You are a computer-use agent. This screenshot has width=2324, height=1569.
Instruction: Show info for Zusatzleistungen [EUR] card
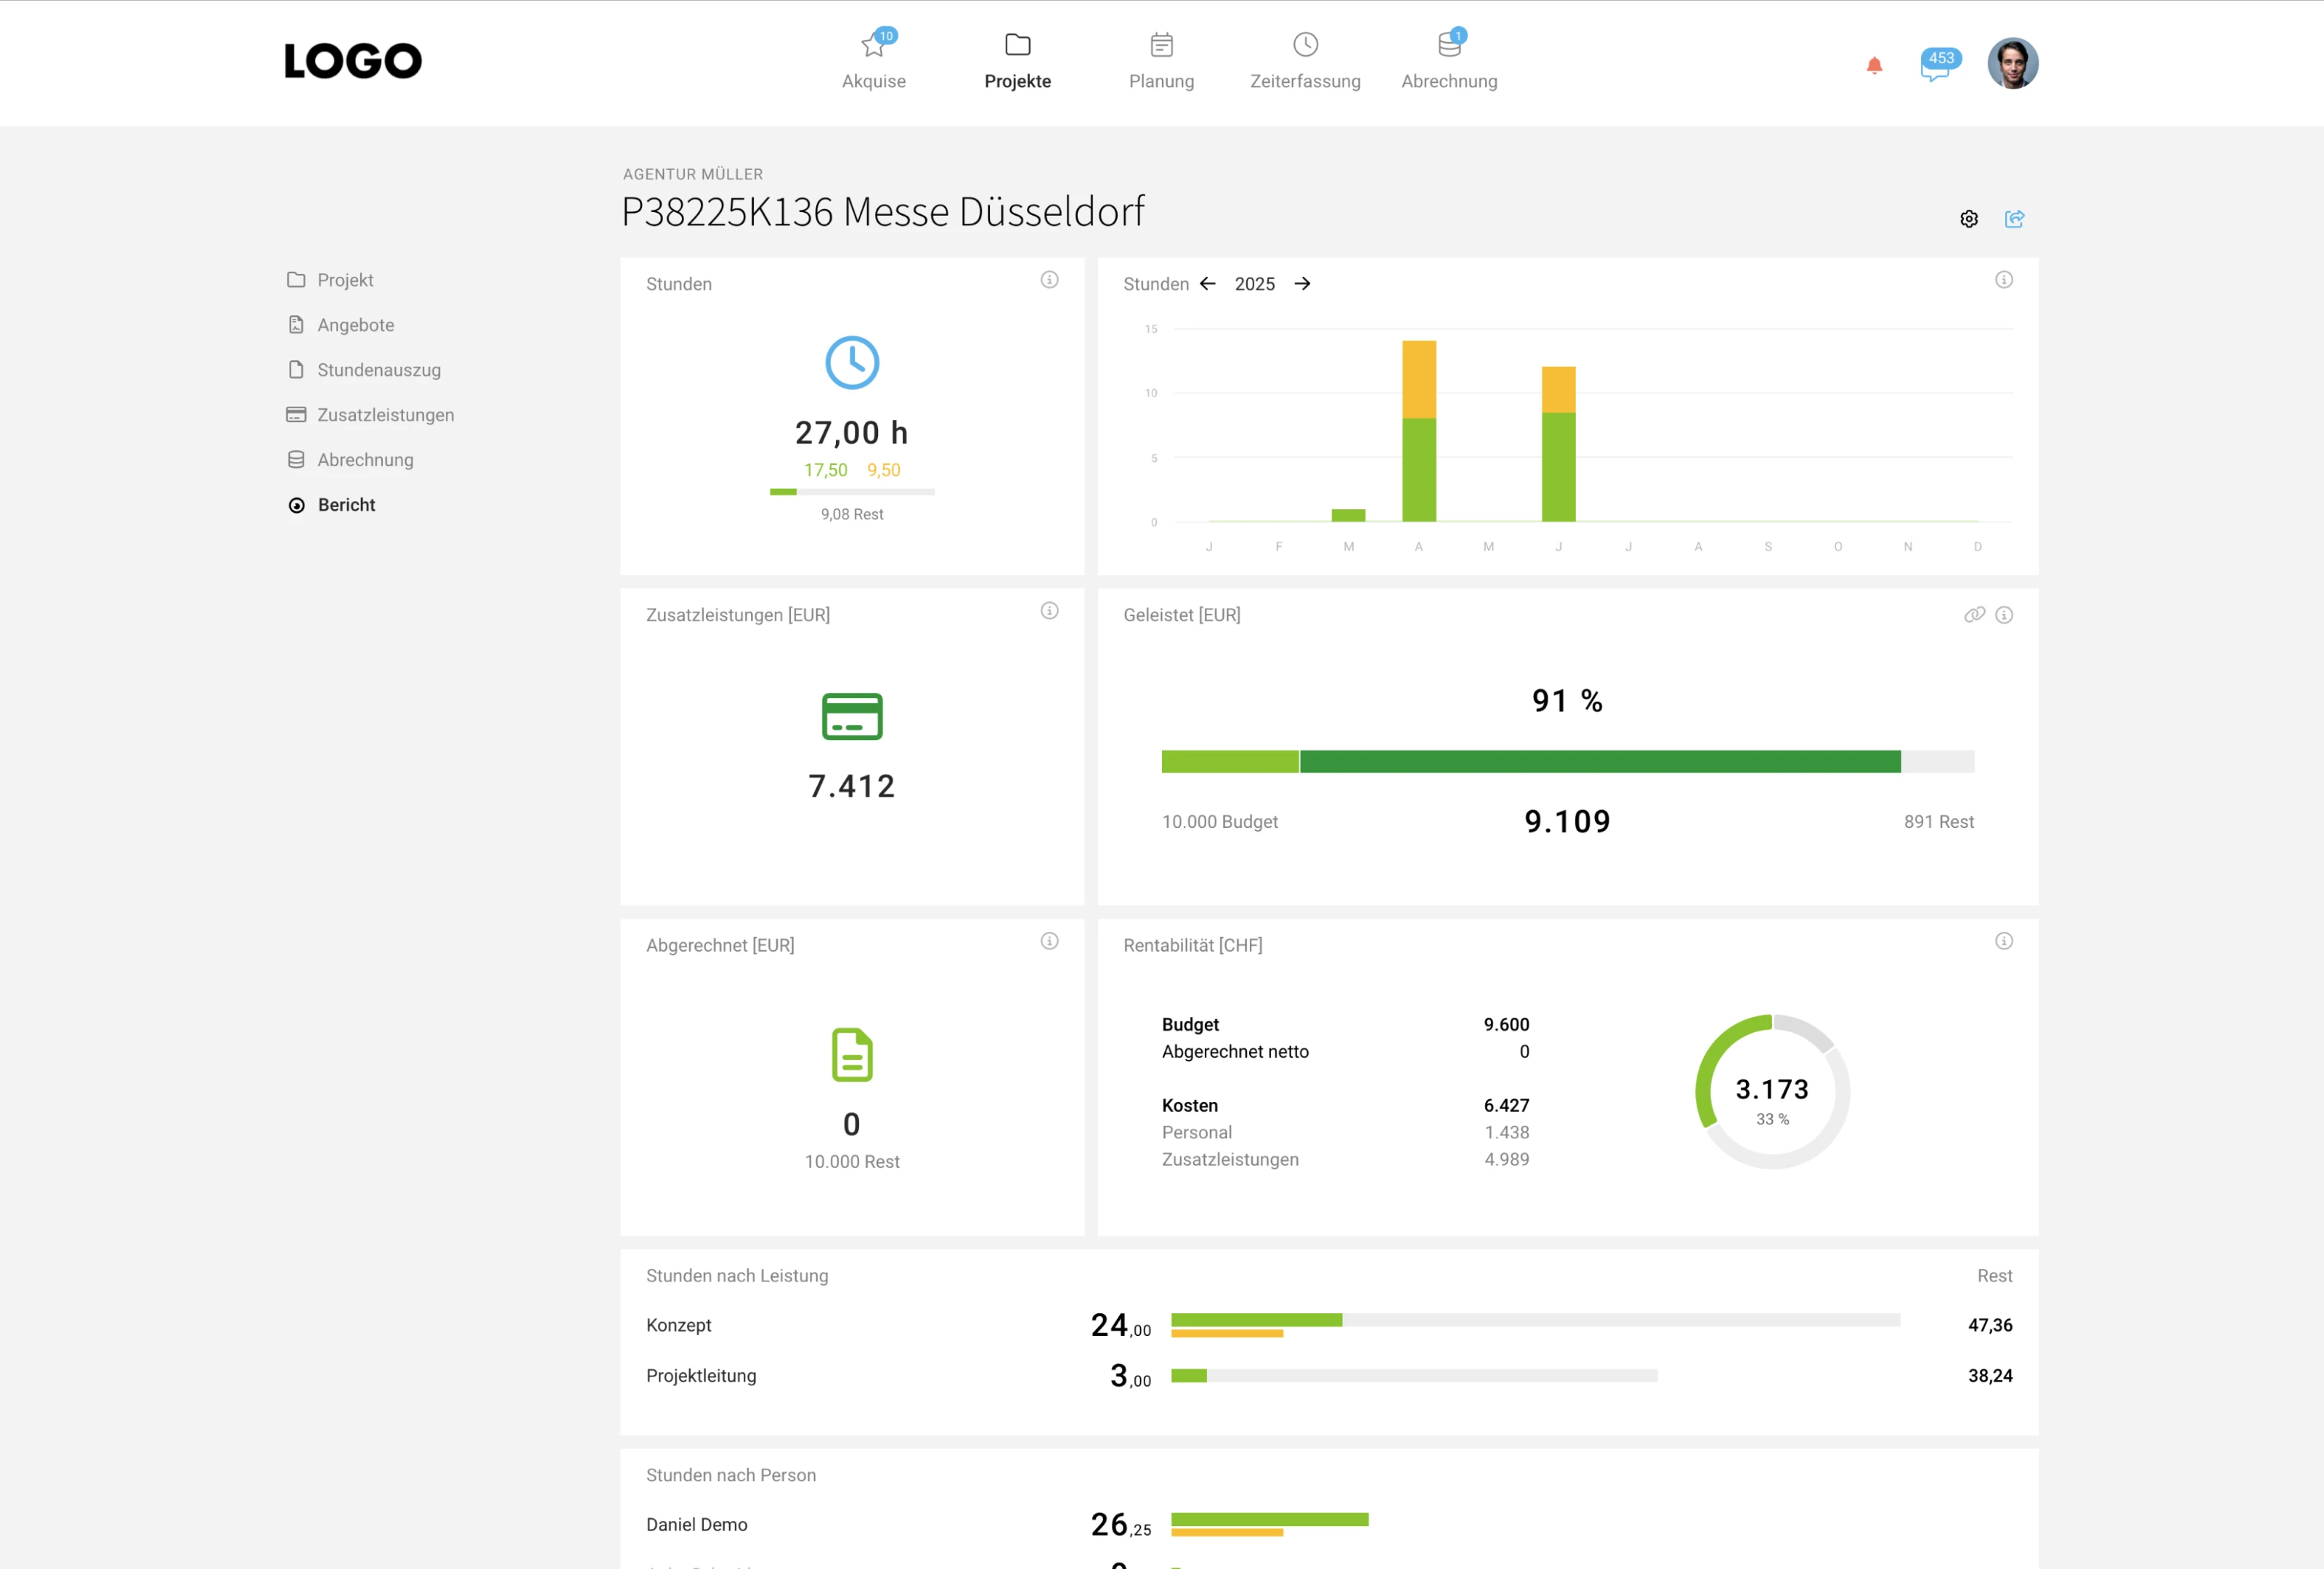[1049, 611]
